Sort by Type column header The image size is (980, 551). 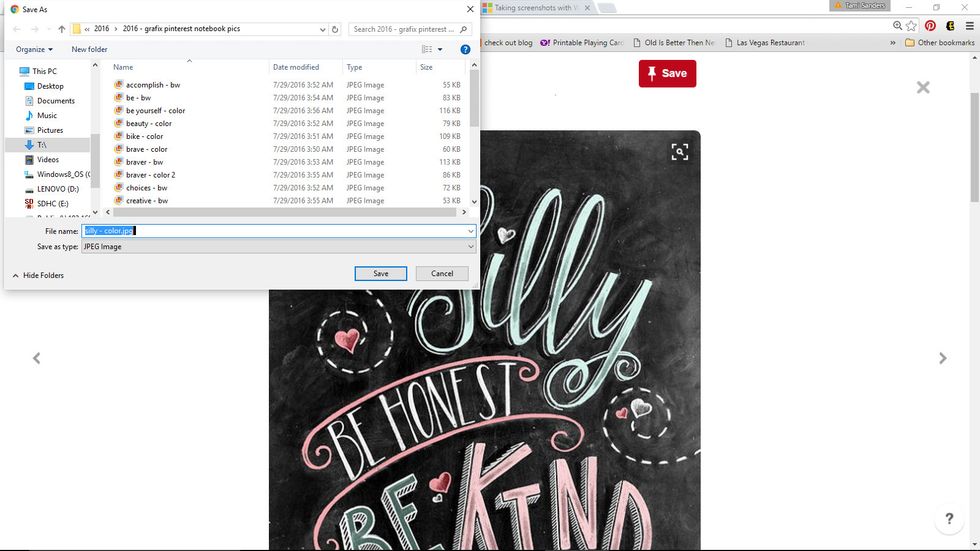click(x=354, y=67)
